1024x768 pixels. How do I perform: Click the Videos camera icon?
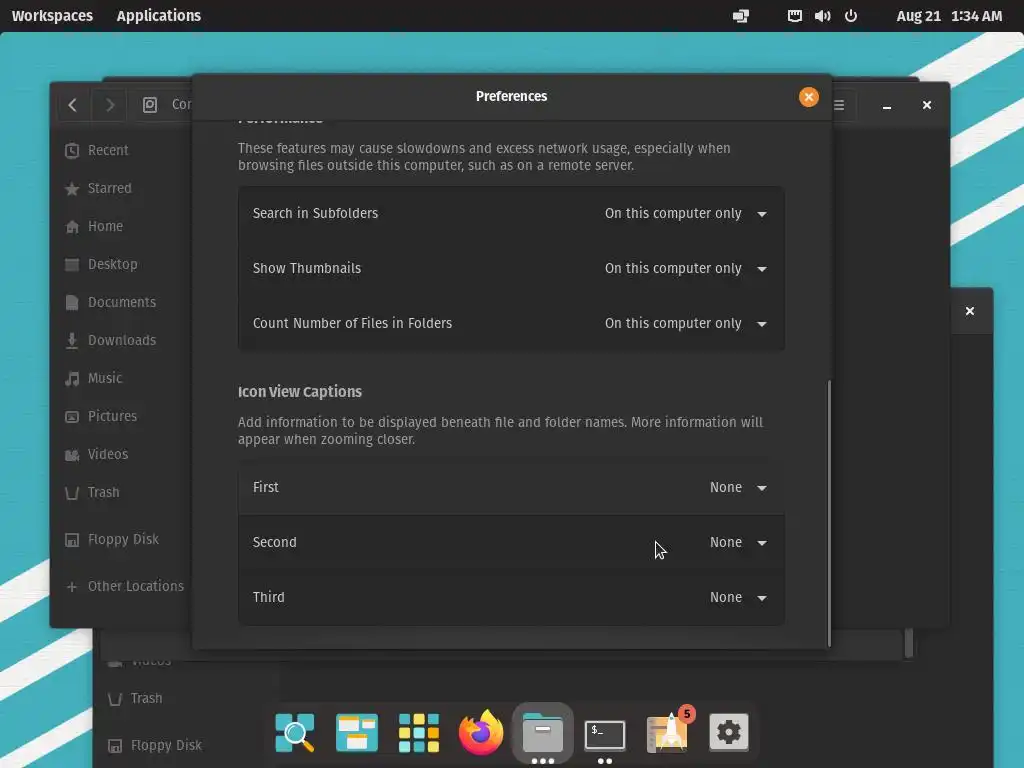coord(72,455)
